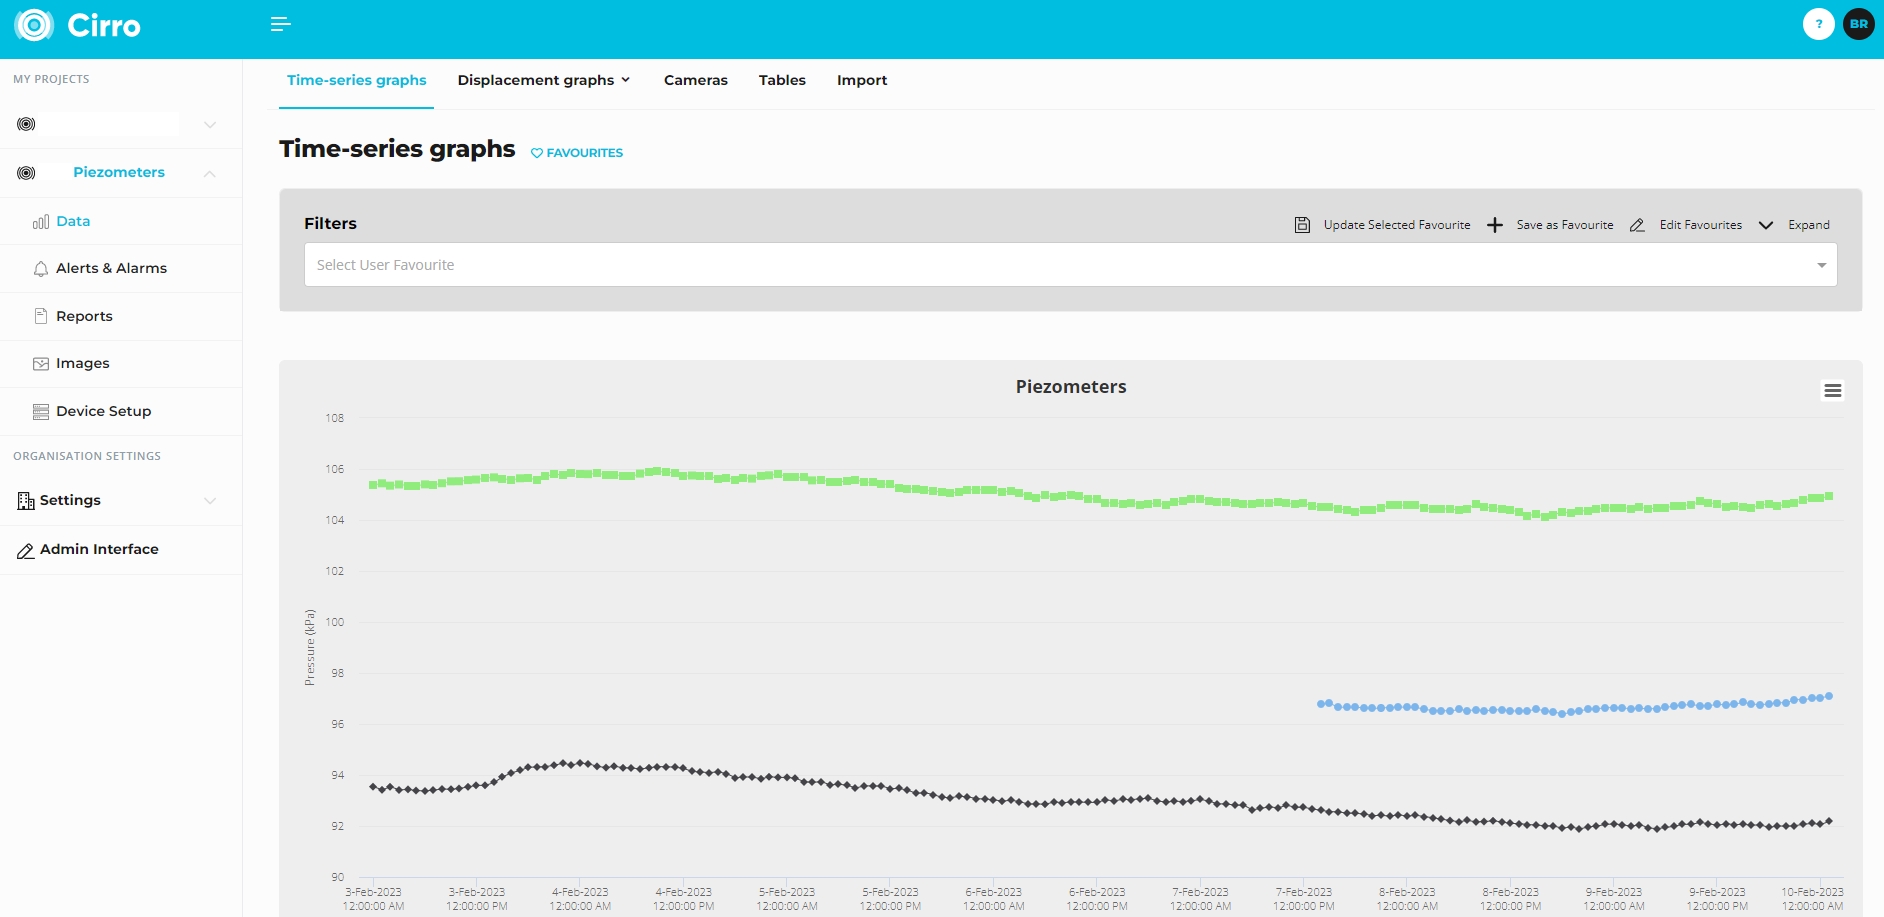
Task: Collapse the Piezometers project section
Action: (x=210, y=173)
